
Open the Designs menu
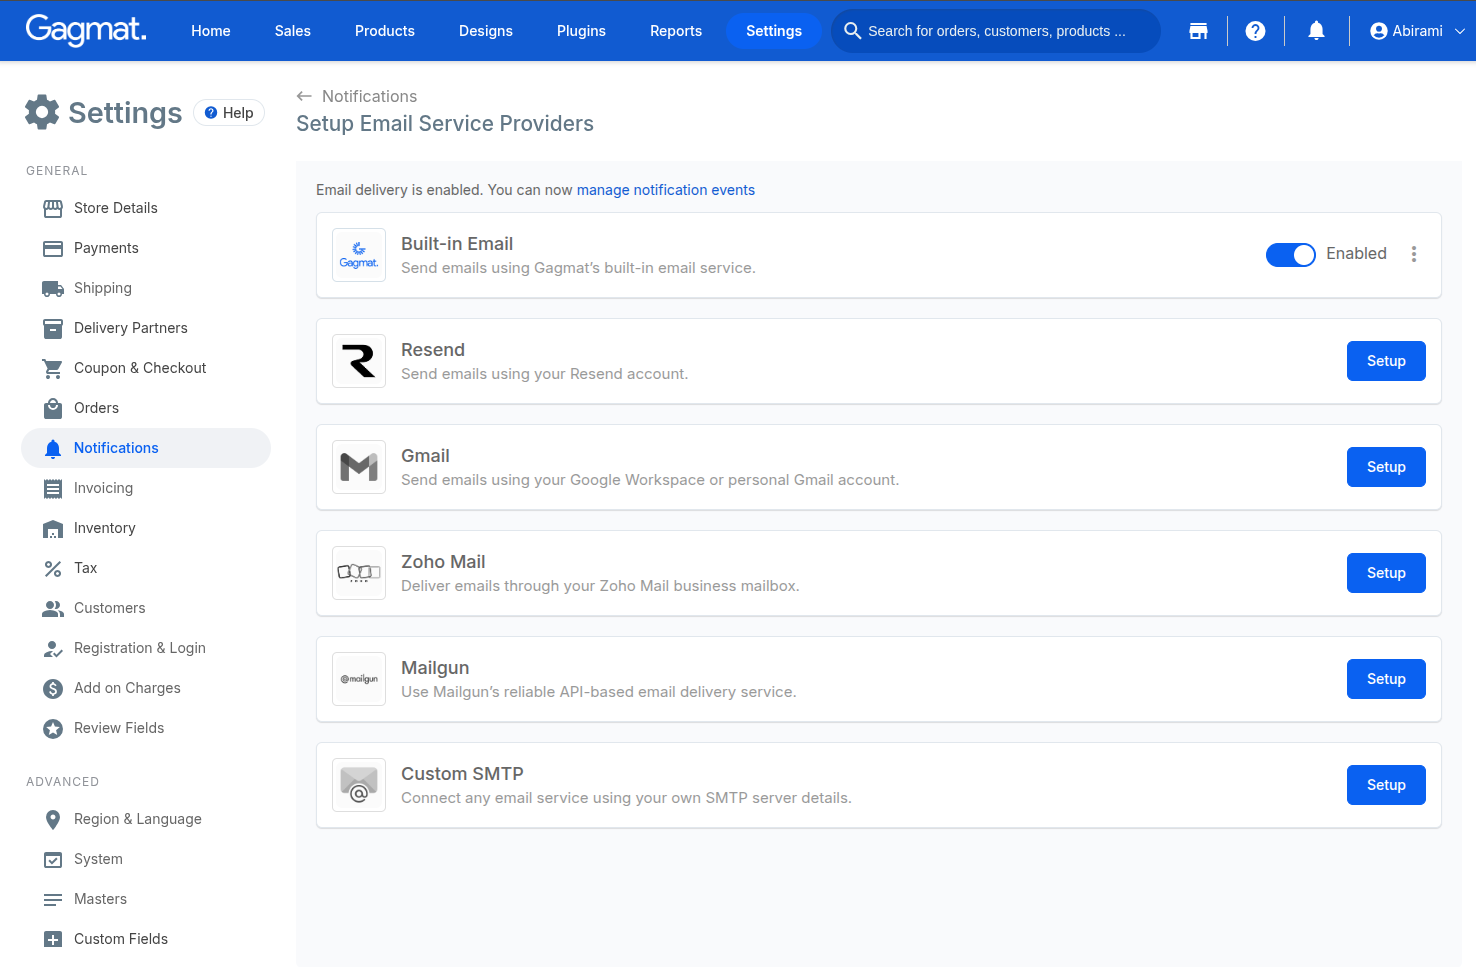click(486, 31)
